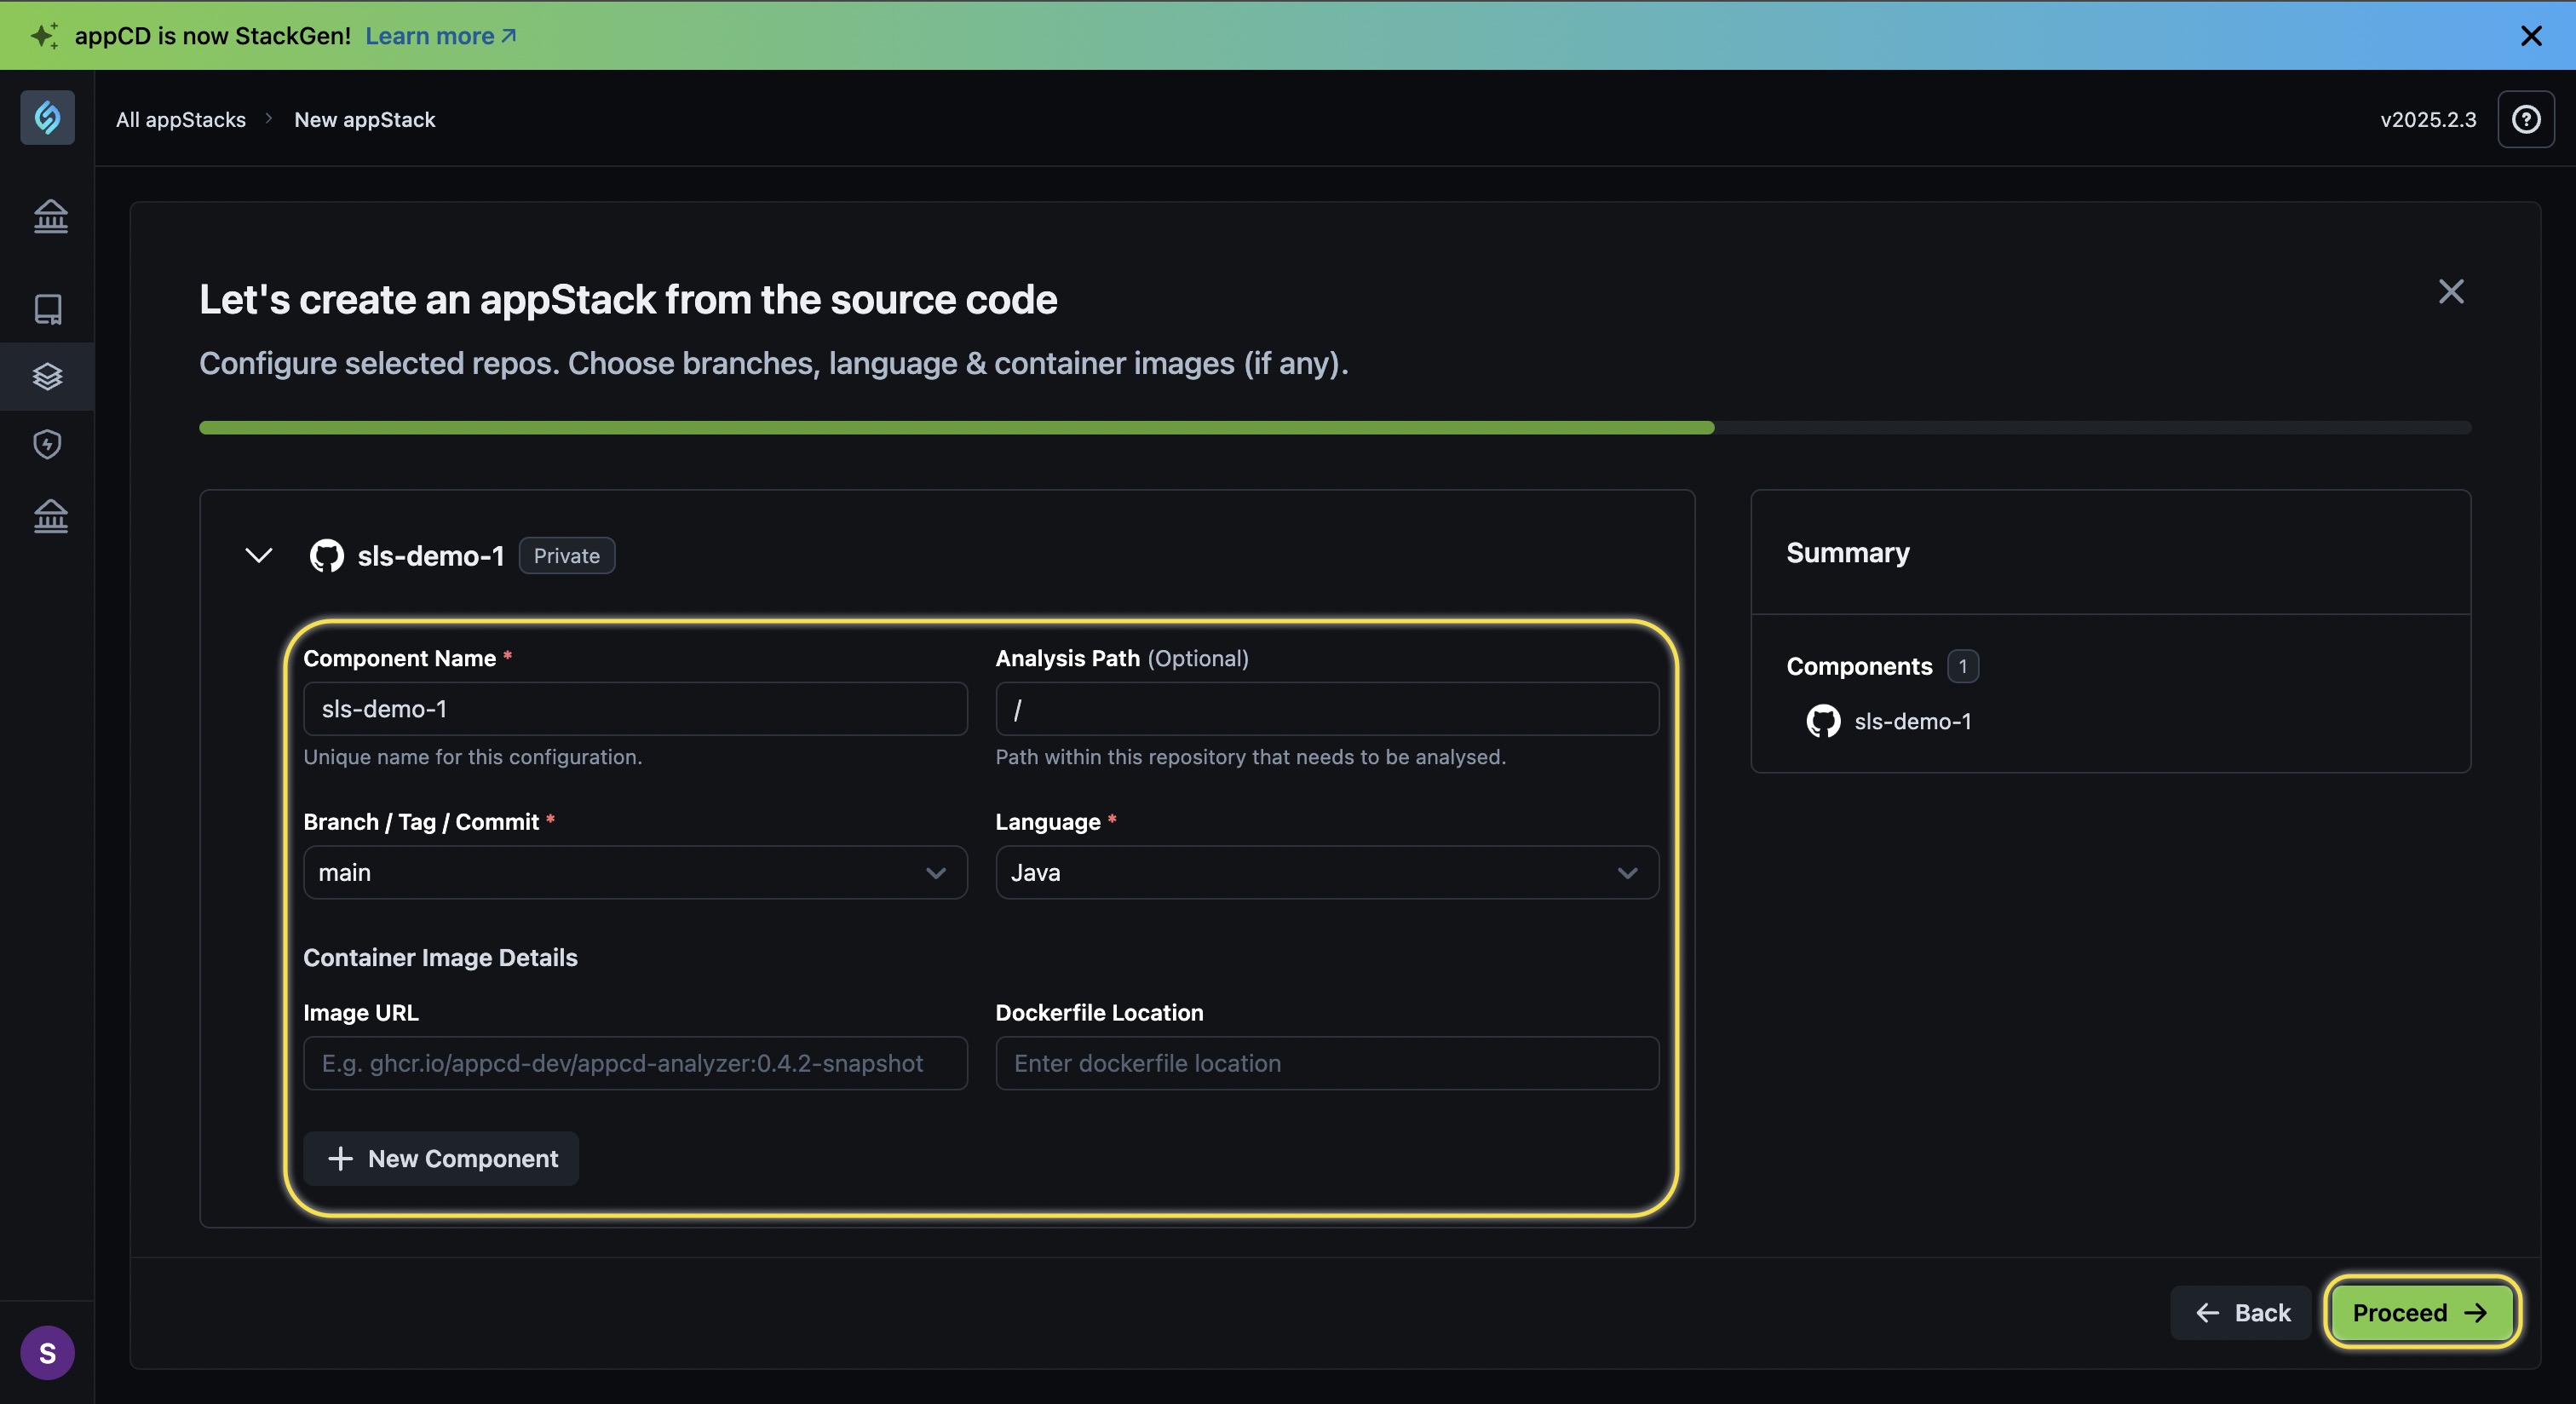Open the lower bank-building sidebar icon
2576x1404 pixels.
[50, 516]
